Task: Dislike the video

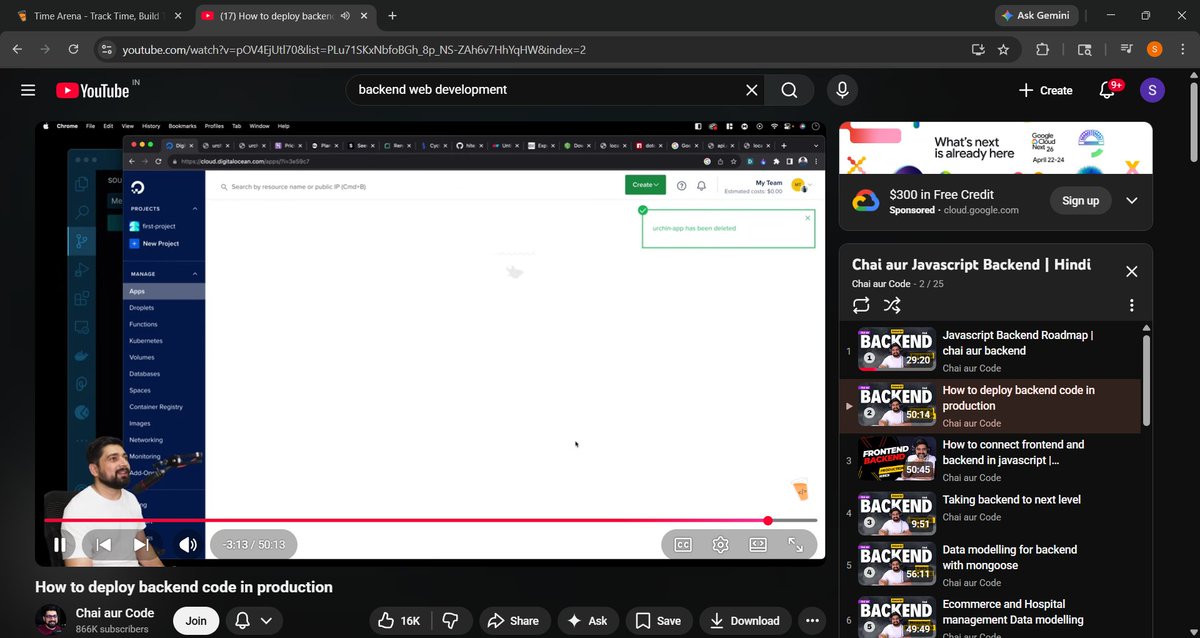Action: (450, 621)
